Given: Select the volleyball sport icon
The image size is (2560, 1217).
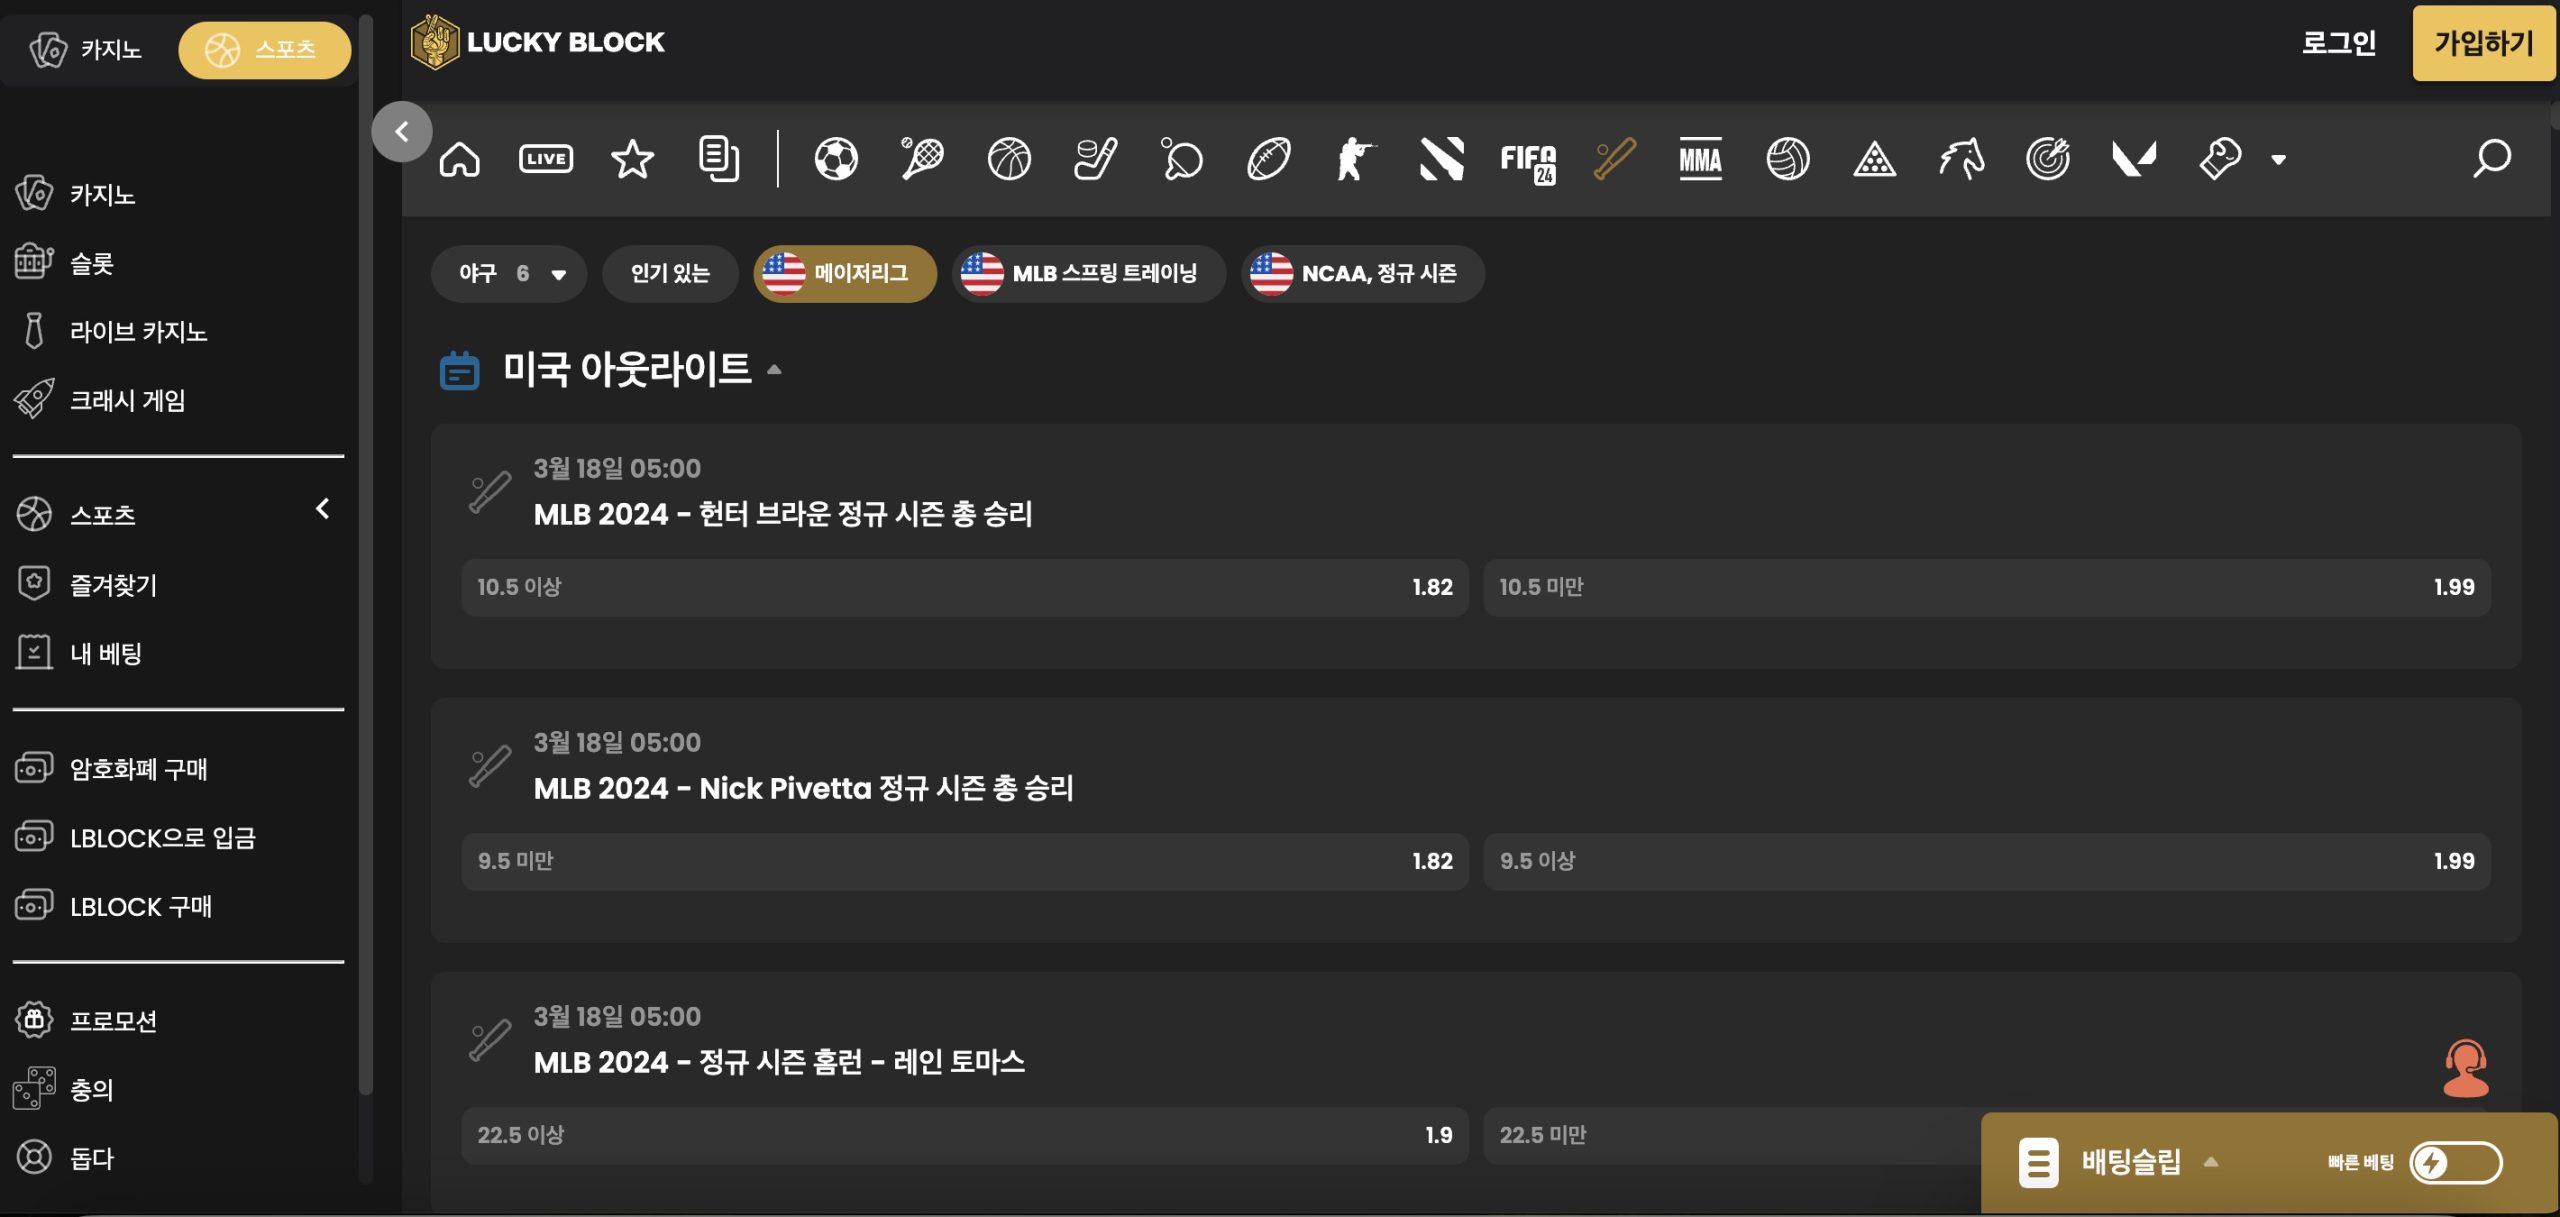Looking at the screenshot, I should pos(1788,159).
